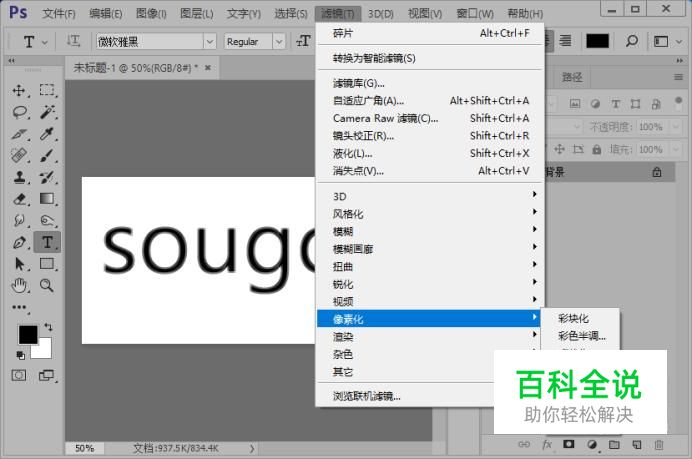
Task: Select the Gradient tool
Action: (x=47, y=199)
